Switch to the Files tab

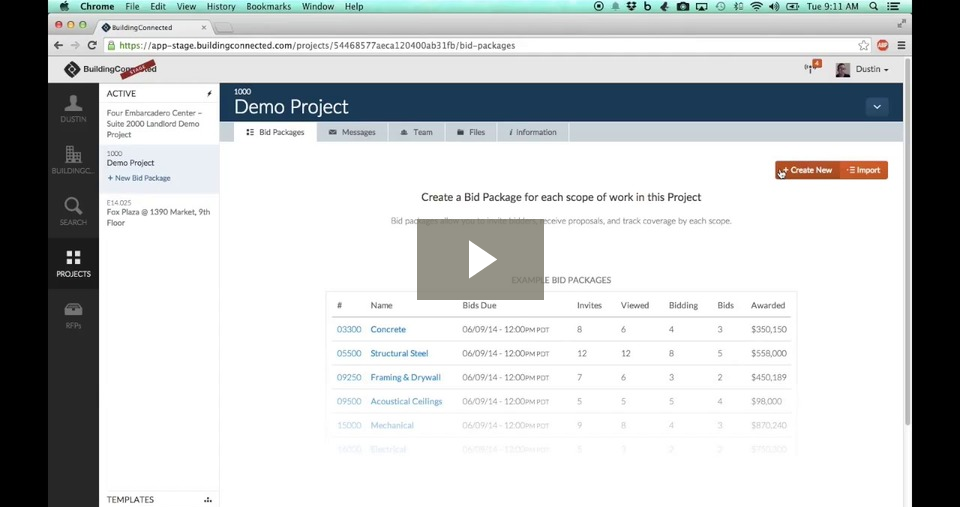pyautogui.click(x=471, y=132)
